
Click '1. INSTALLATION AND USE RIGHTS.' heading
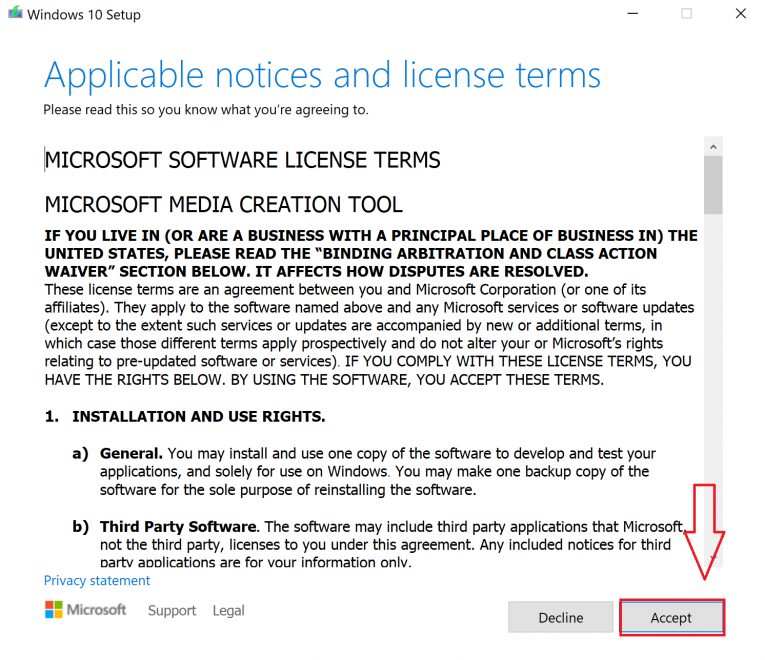(x=185, y=416)
